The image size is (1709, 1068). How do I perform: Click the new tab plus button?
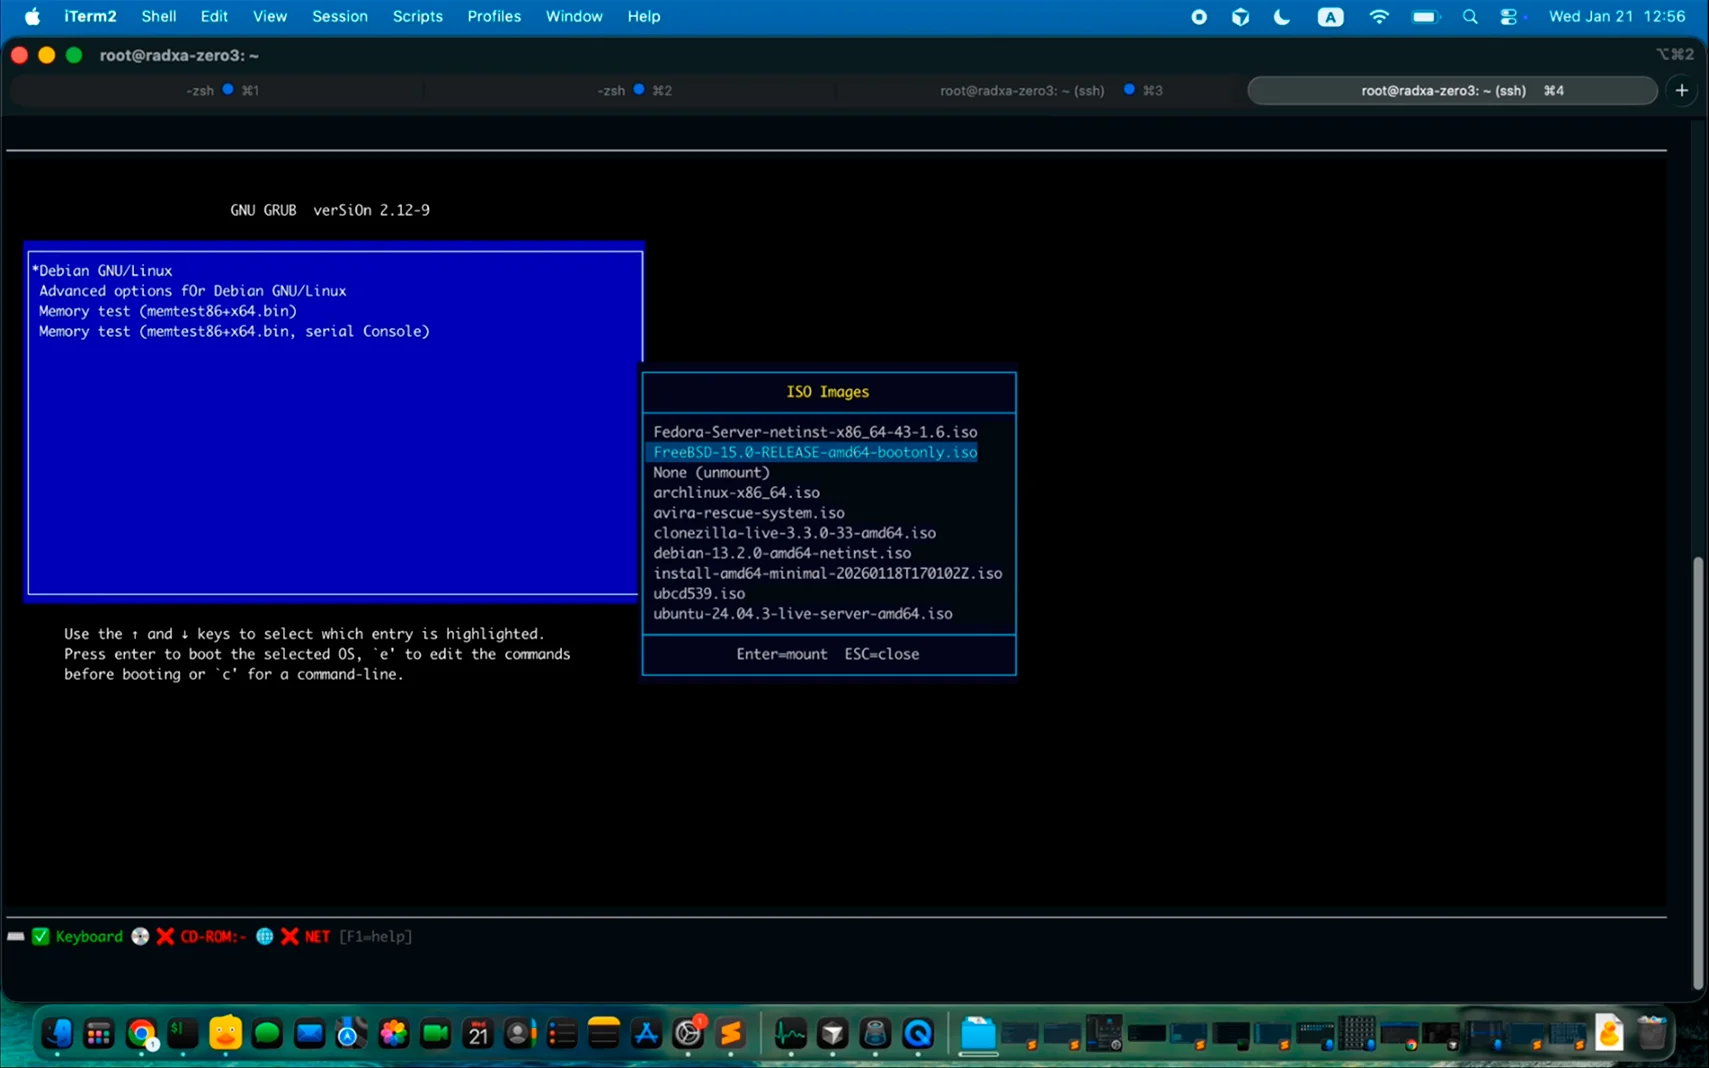(1684, 90)
